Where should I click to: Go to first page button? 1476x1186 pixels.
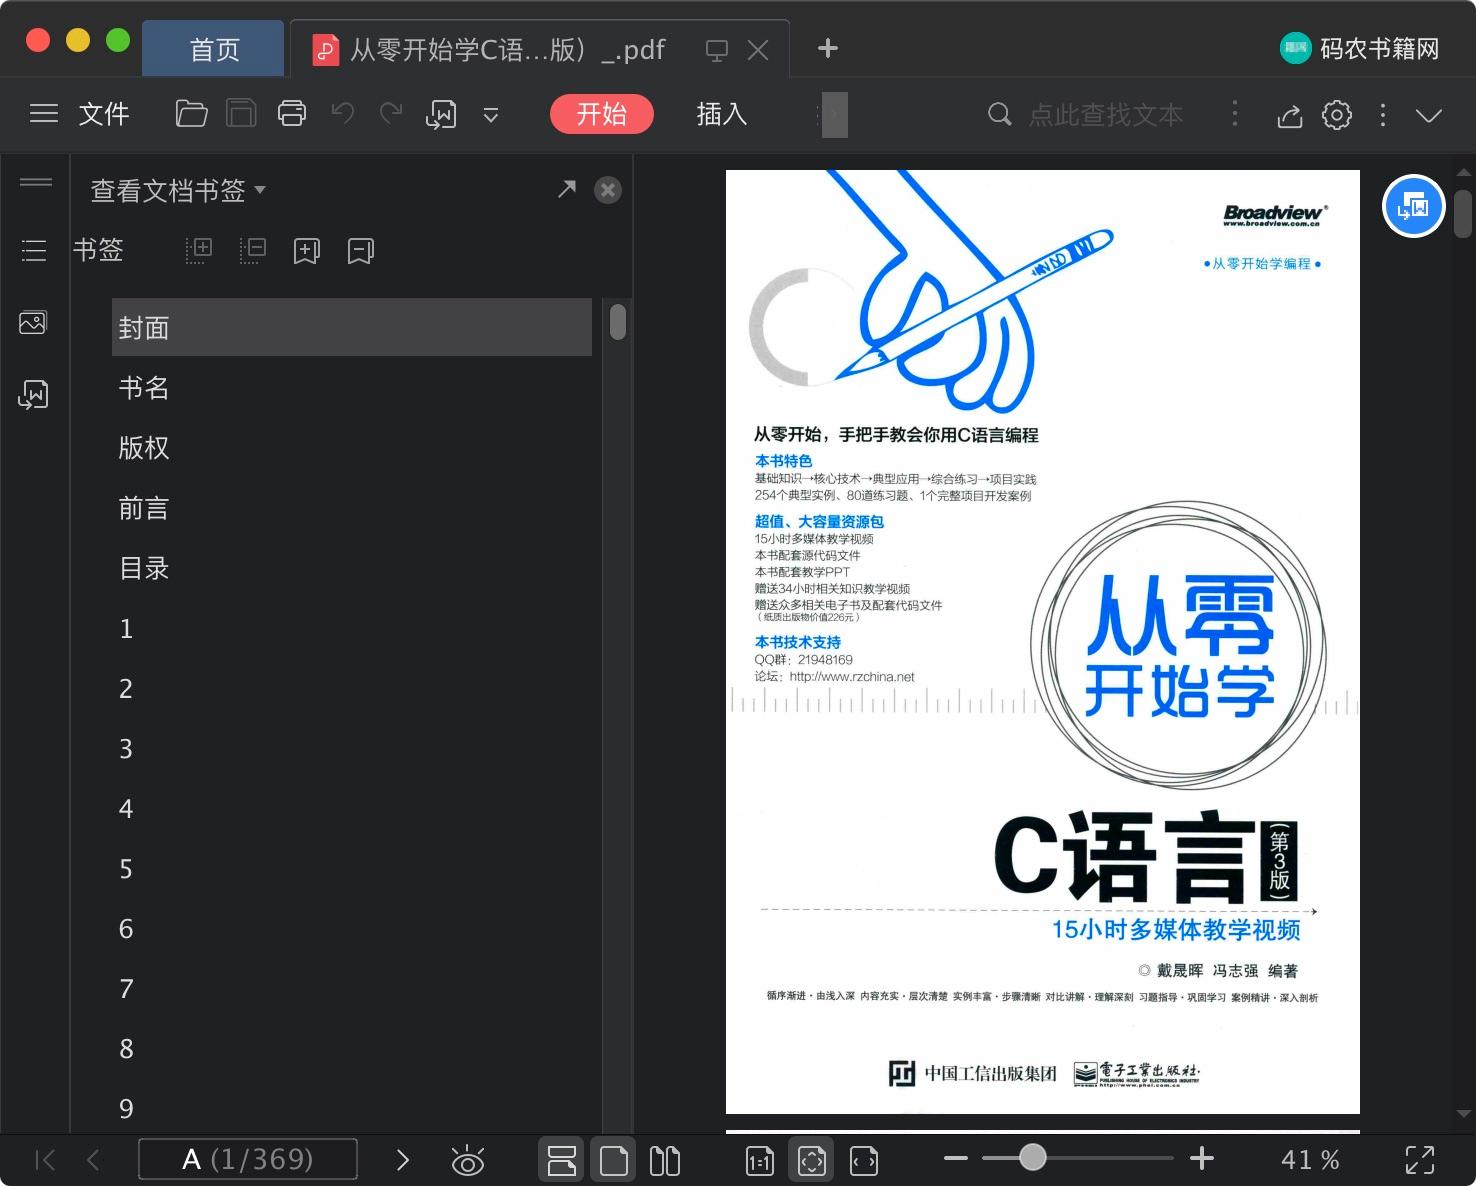tap(45, 1160)
